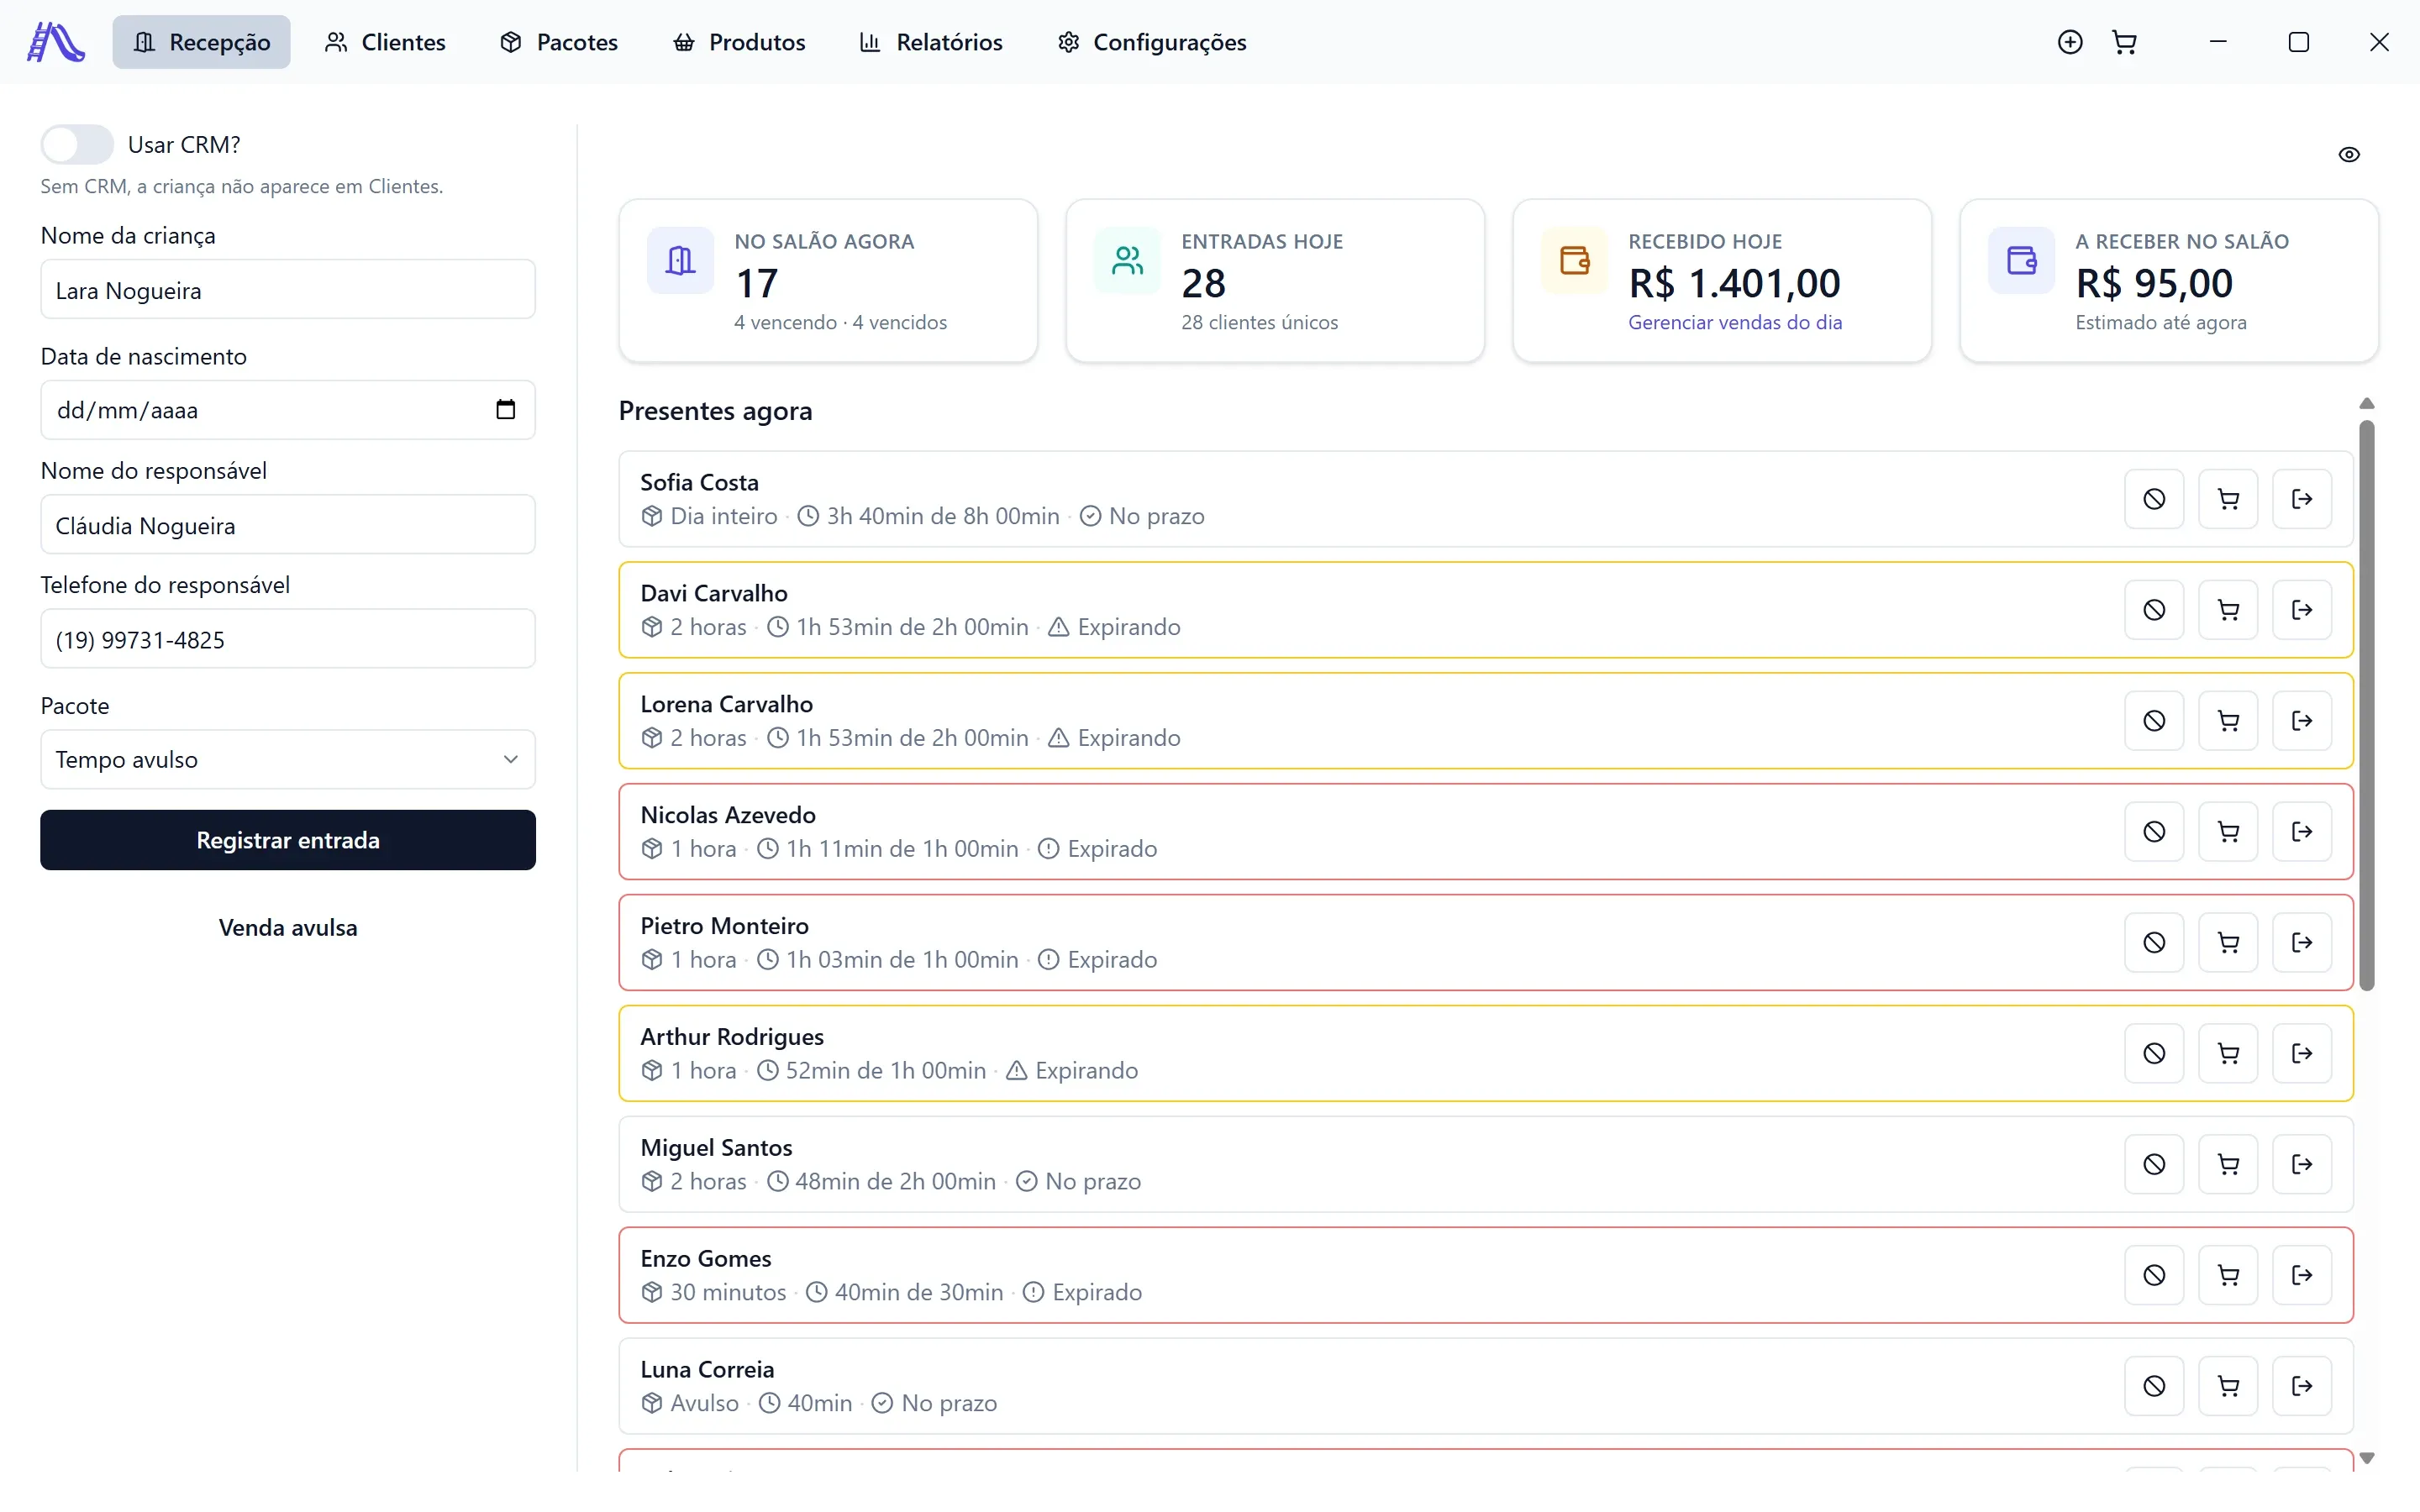Open the cart icon for Davi Carvalho

pos(2228,610)
